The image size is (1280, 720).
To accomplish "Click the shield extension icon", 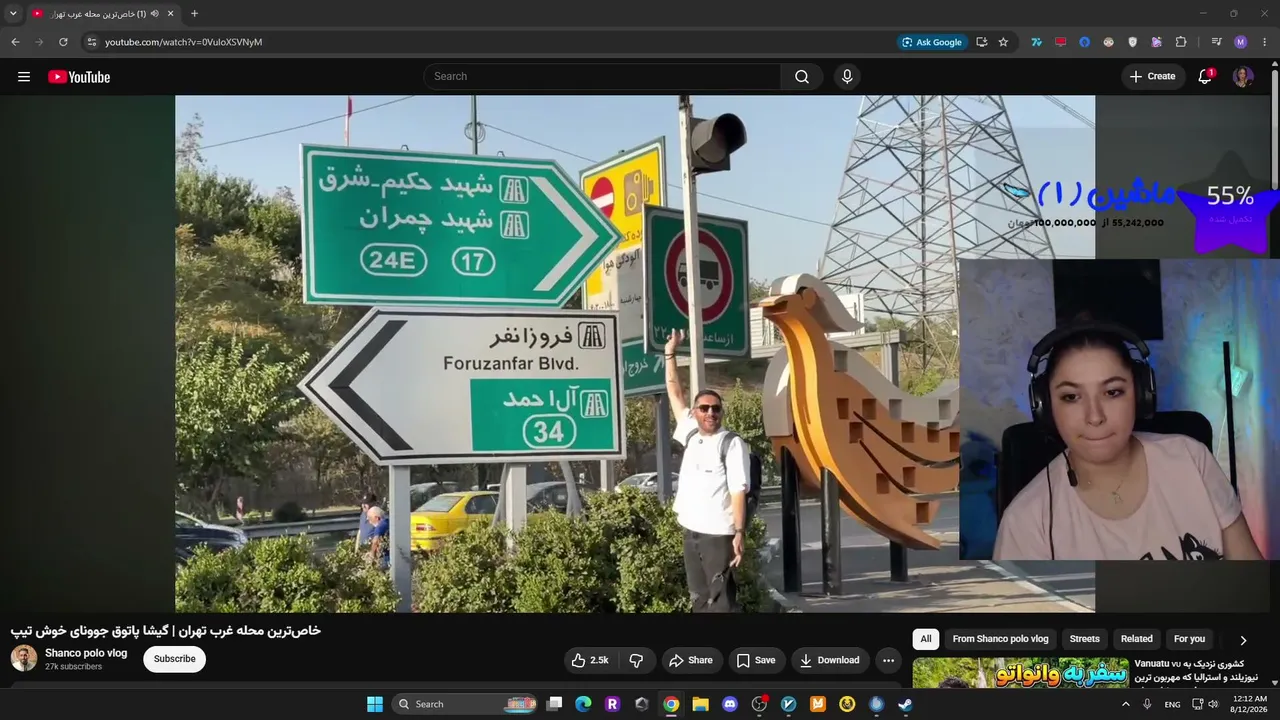I will pos(1133,42).
